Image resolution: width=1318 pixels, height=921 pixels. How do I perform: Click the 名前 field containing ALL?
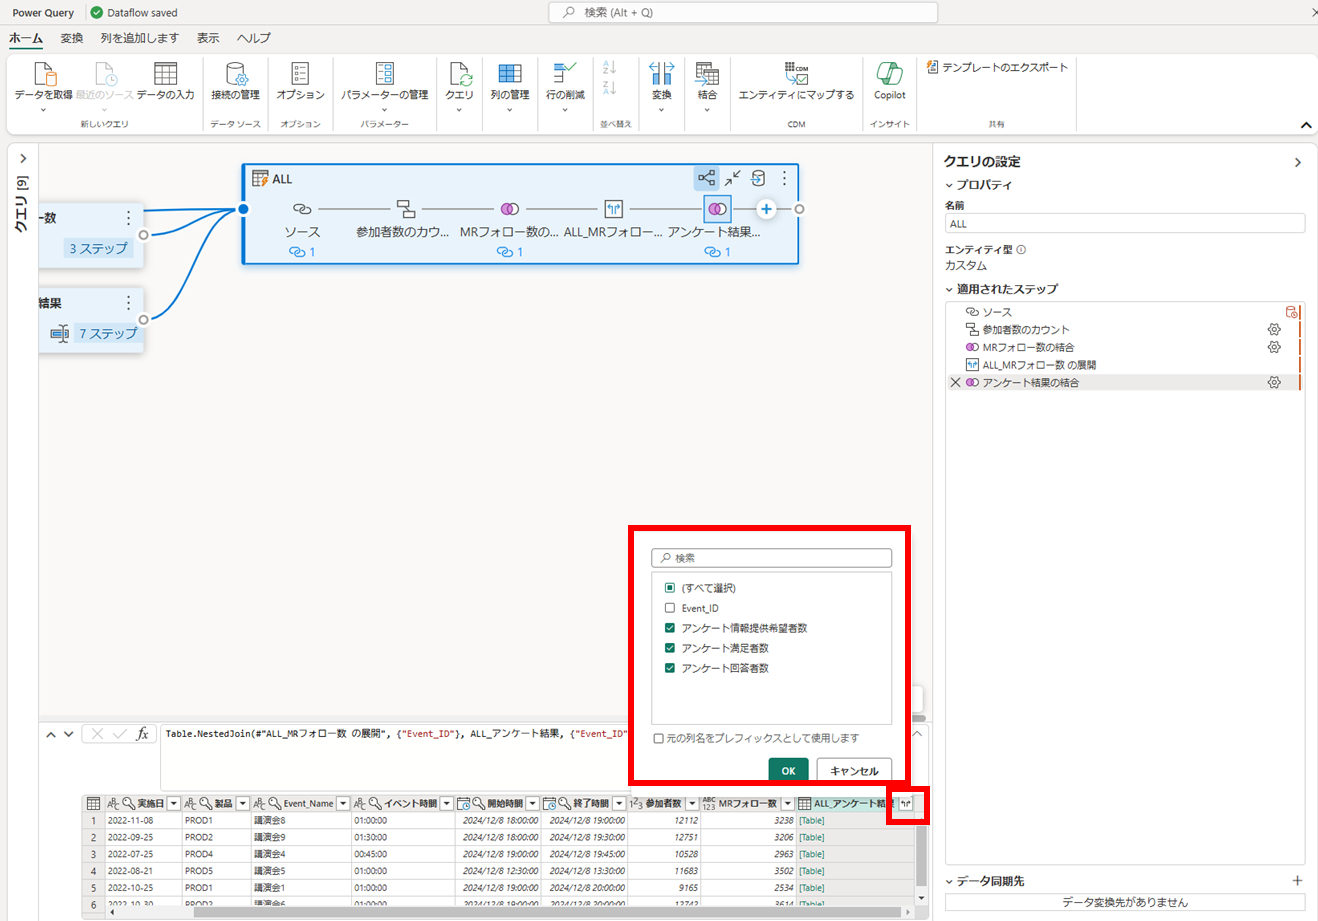pyautogui.click(x=1125, y=224)
